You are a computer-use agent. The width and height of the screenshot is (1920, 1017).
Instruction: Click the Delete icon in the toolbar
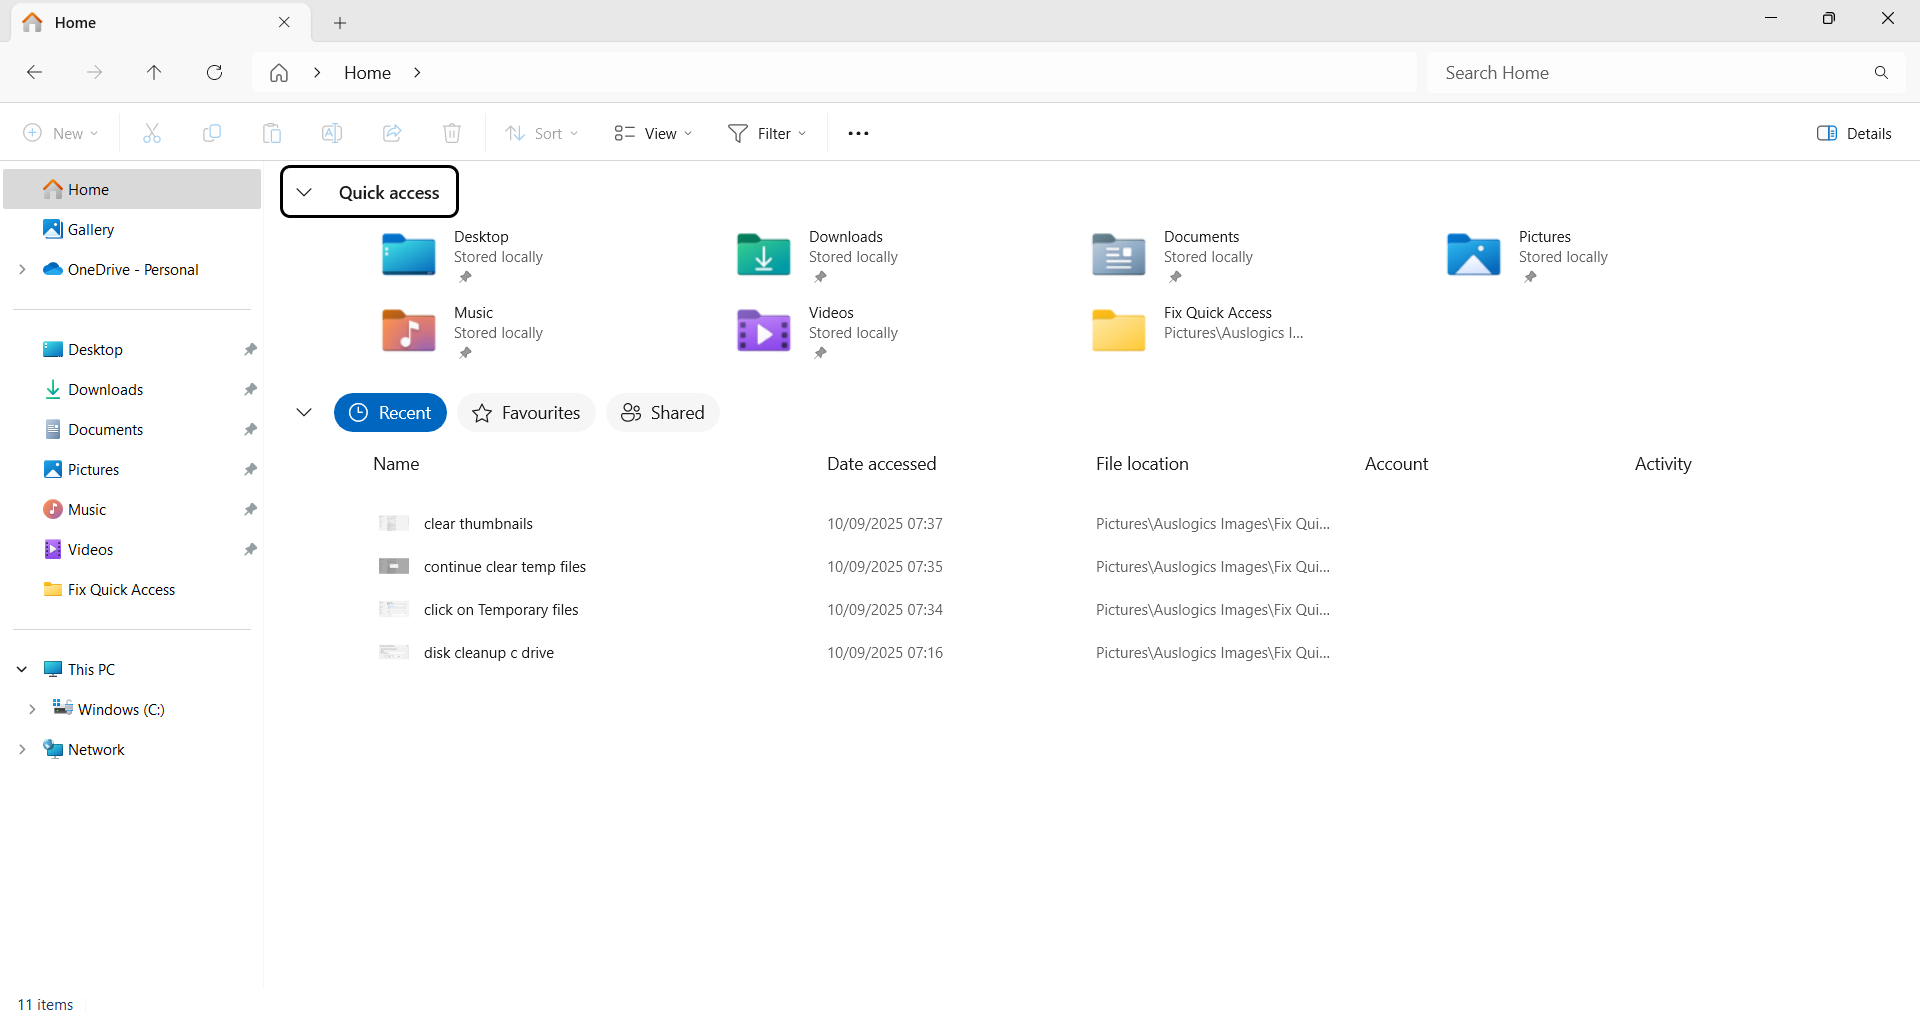[451, 132]
